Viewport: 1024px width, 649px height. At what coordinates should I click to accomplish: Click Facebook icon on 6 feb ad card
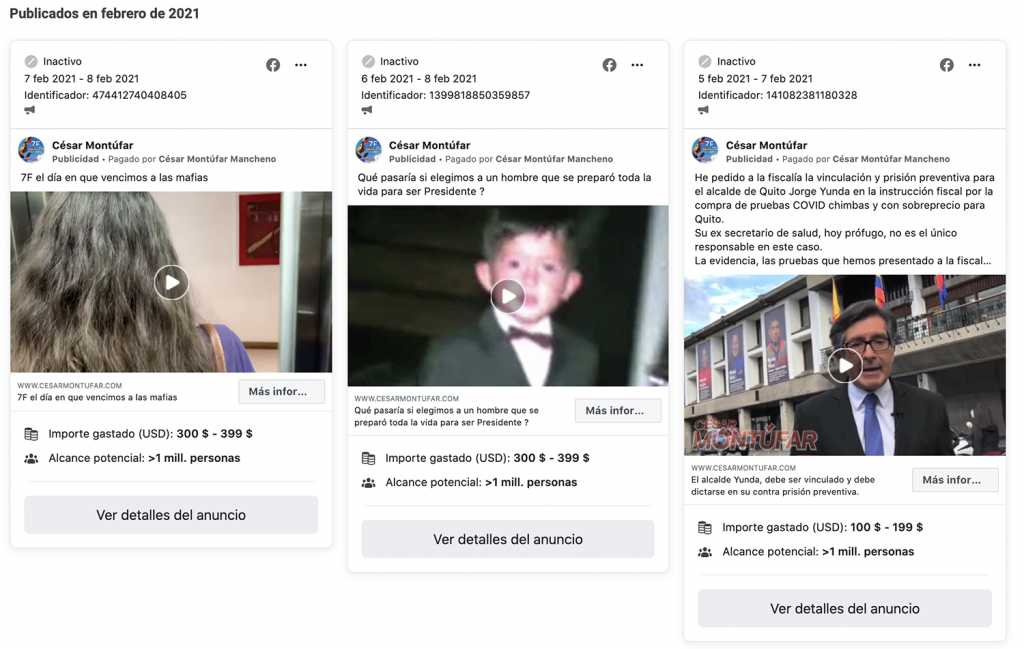609,65
